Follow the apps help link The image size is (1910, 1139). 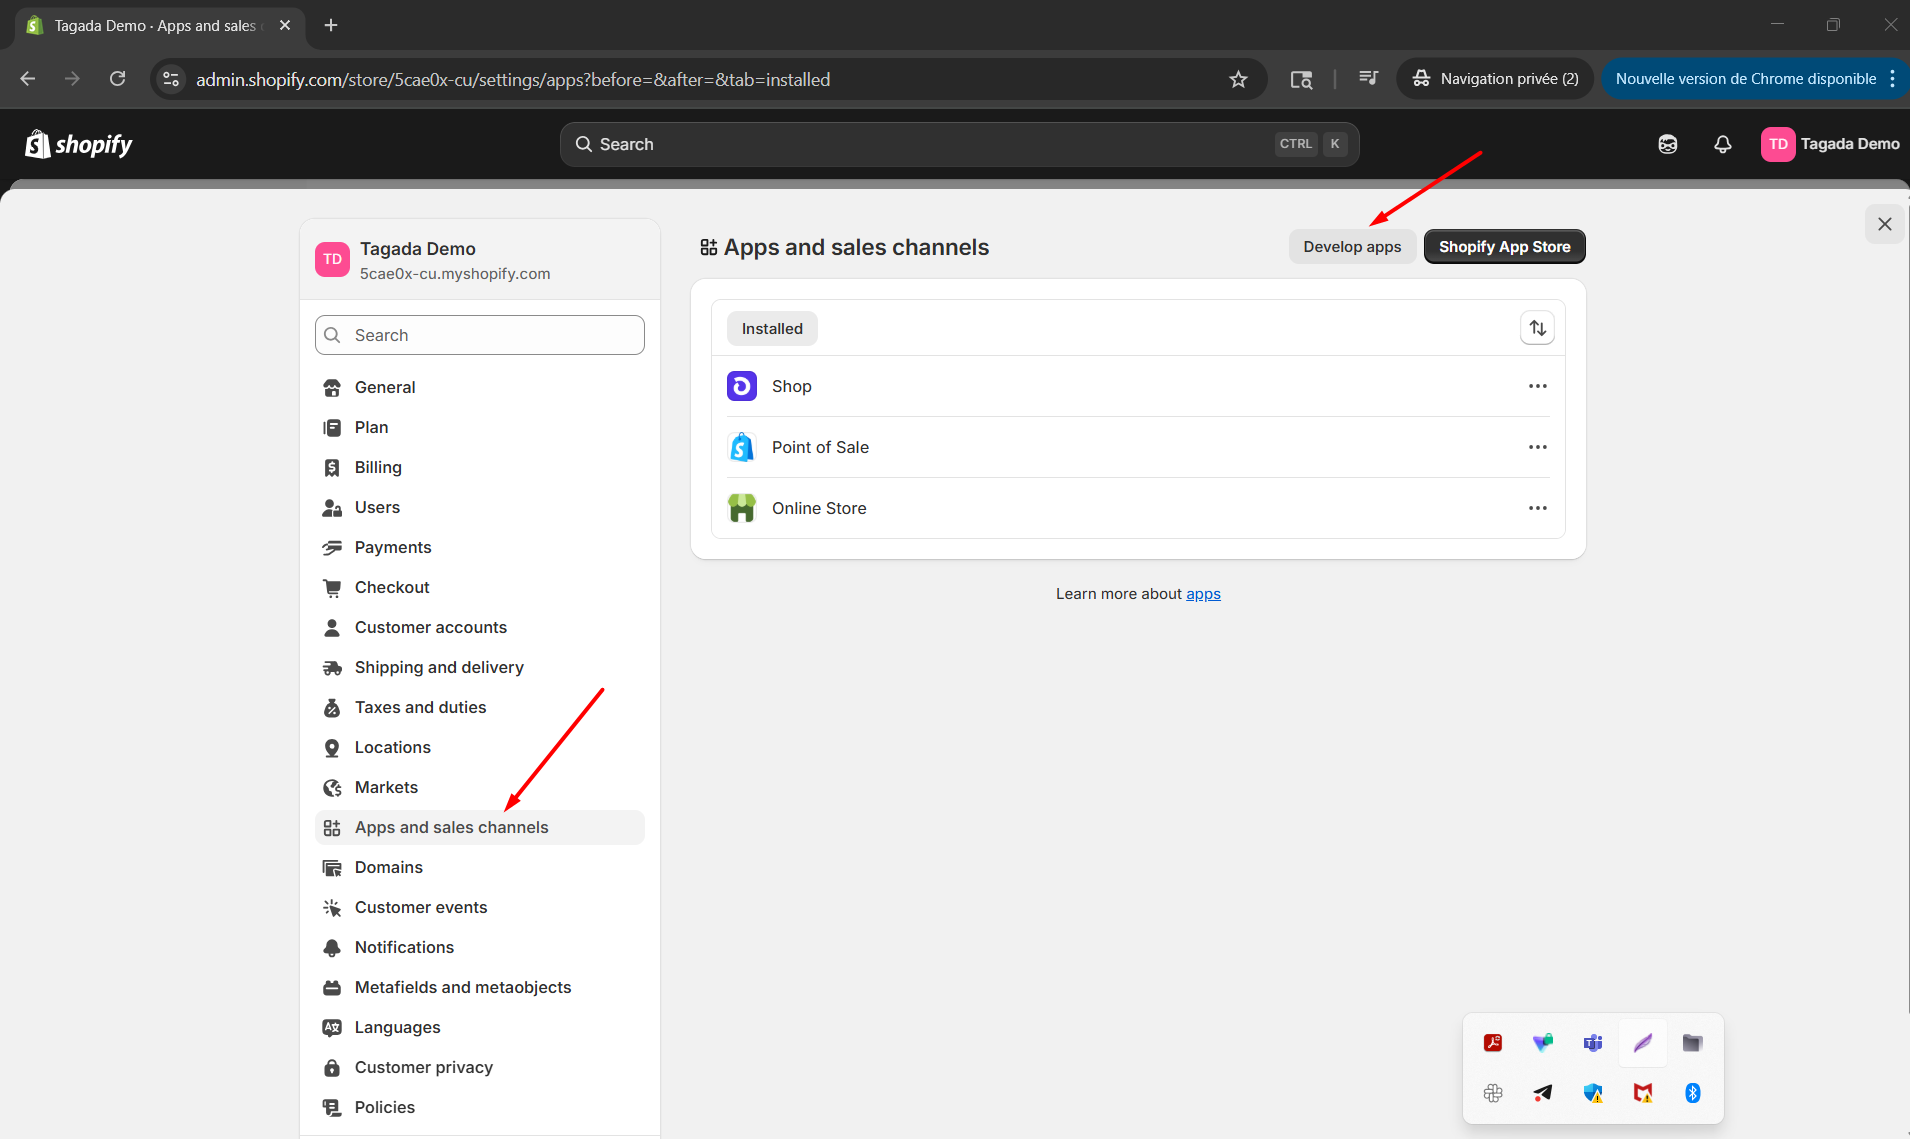point(1203,594)
